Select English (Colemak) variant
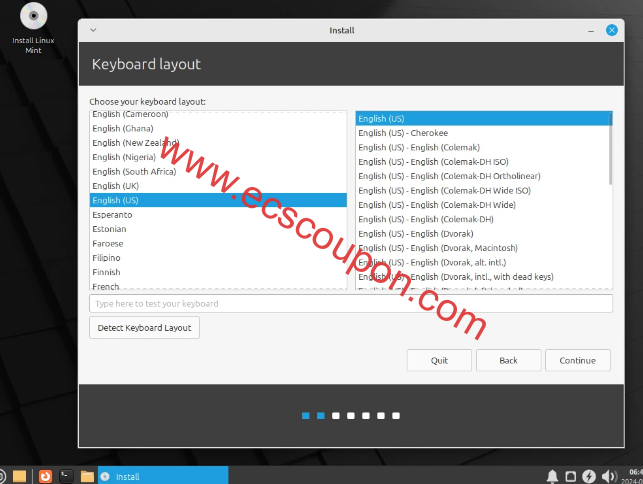Screen dimensions: 643x484 tap(482, 147)
